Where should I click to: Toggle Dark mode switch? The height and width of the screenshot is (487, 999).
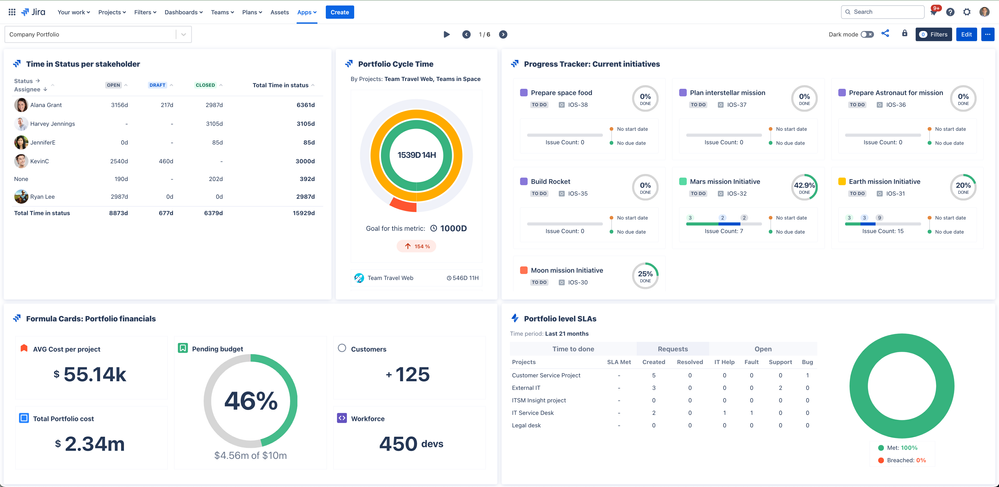(867, 34)
